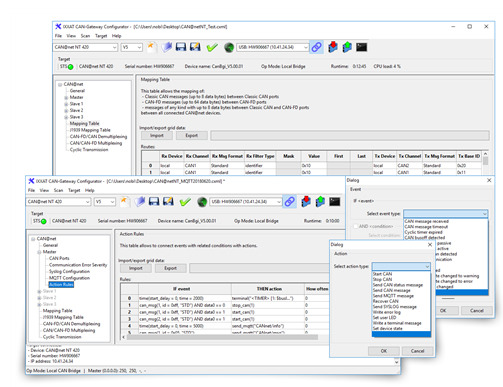
Task: Click globe scan icon in Mapping Table window
Action: click(229, 48)
